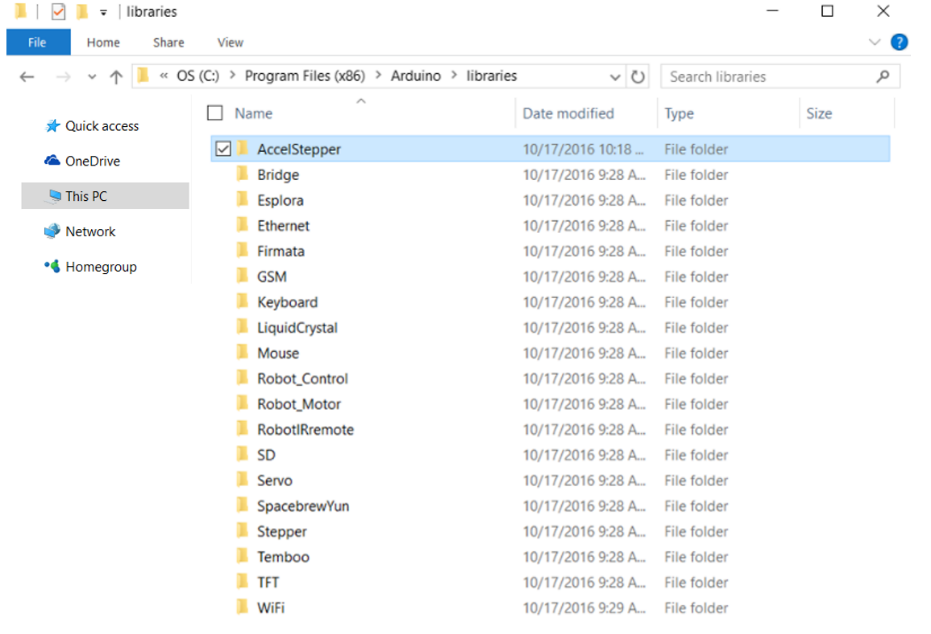Click the Search libraries input field
This screenshot has width=931, height=634.
(765, 77)
